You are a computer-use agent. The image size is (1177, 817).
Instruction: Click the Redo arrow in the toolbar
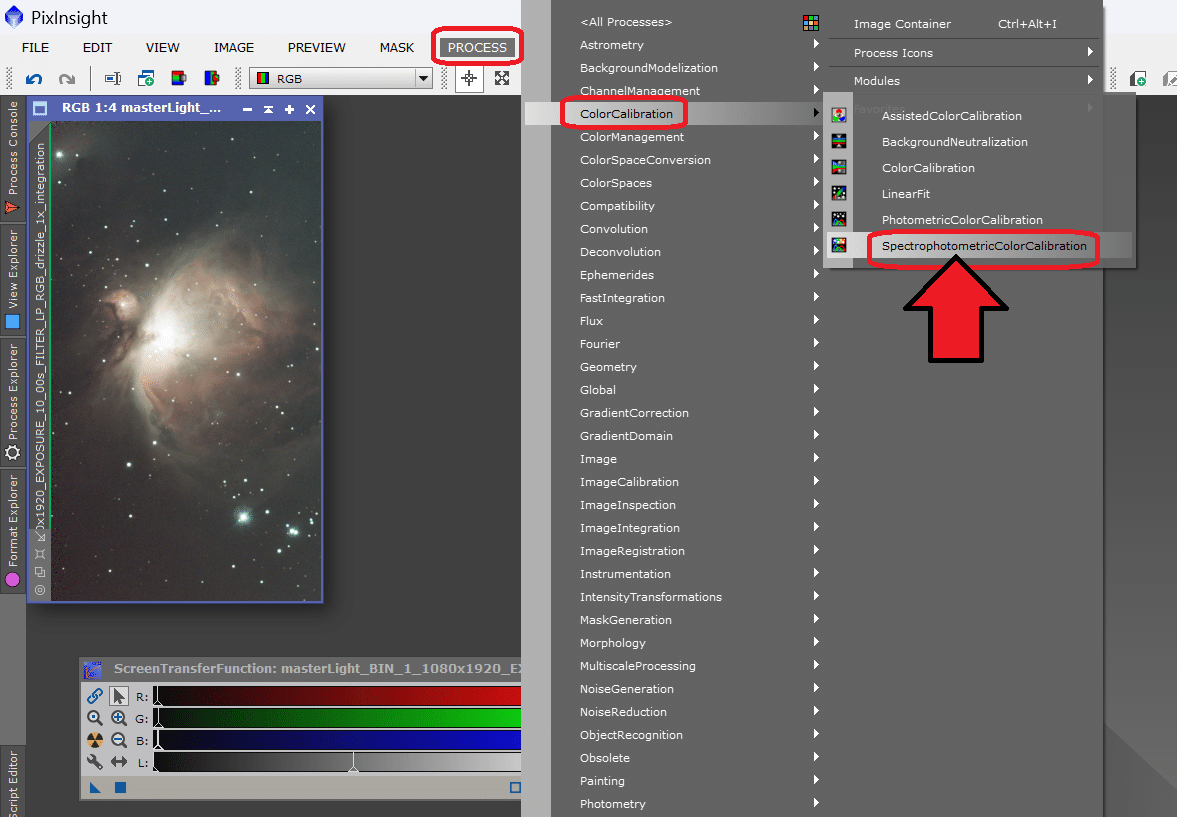67,79
